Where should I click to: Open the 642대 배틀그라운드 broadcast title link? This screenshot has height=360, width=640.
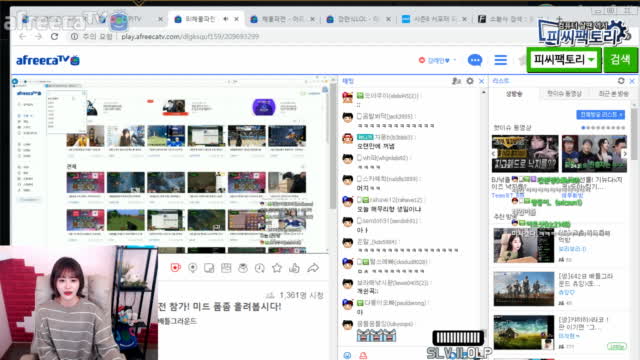(x=585, y=280)
